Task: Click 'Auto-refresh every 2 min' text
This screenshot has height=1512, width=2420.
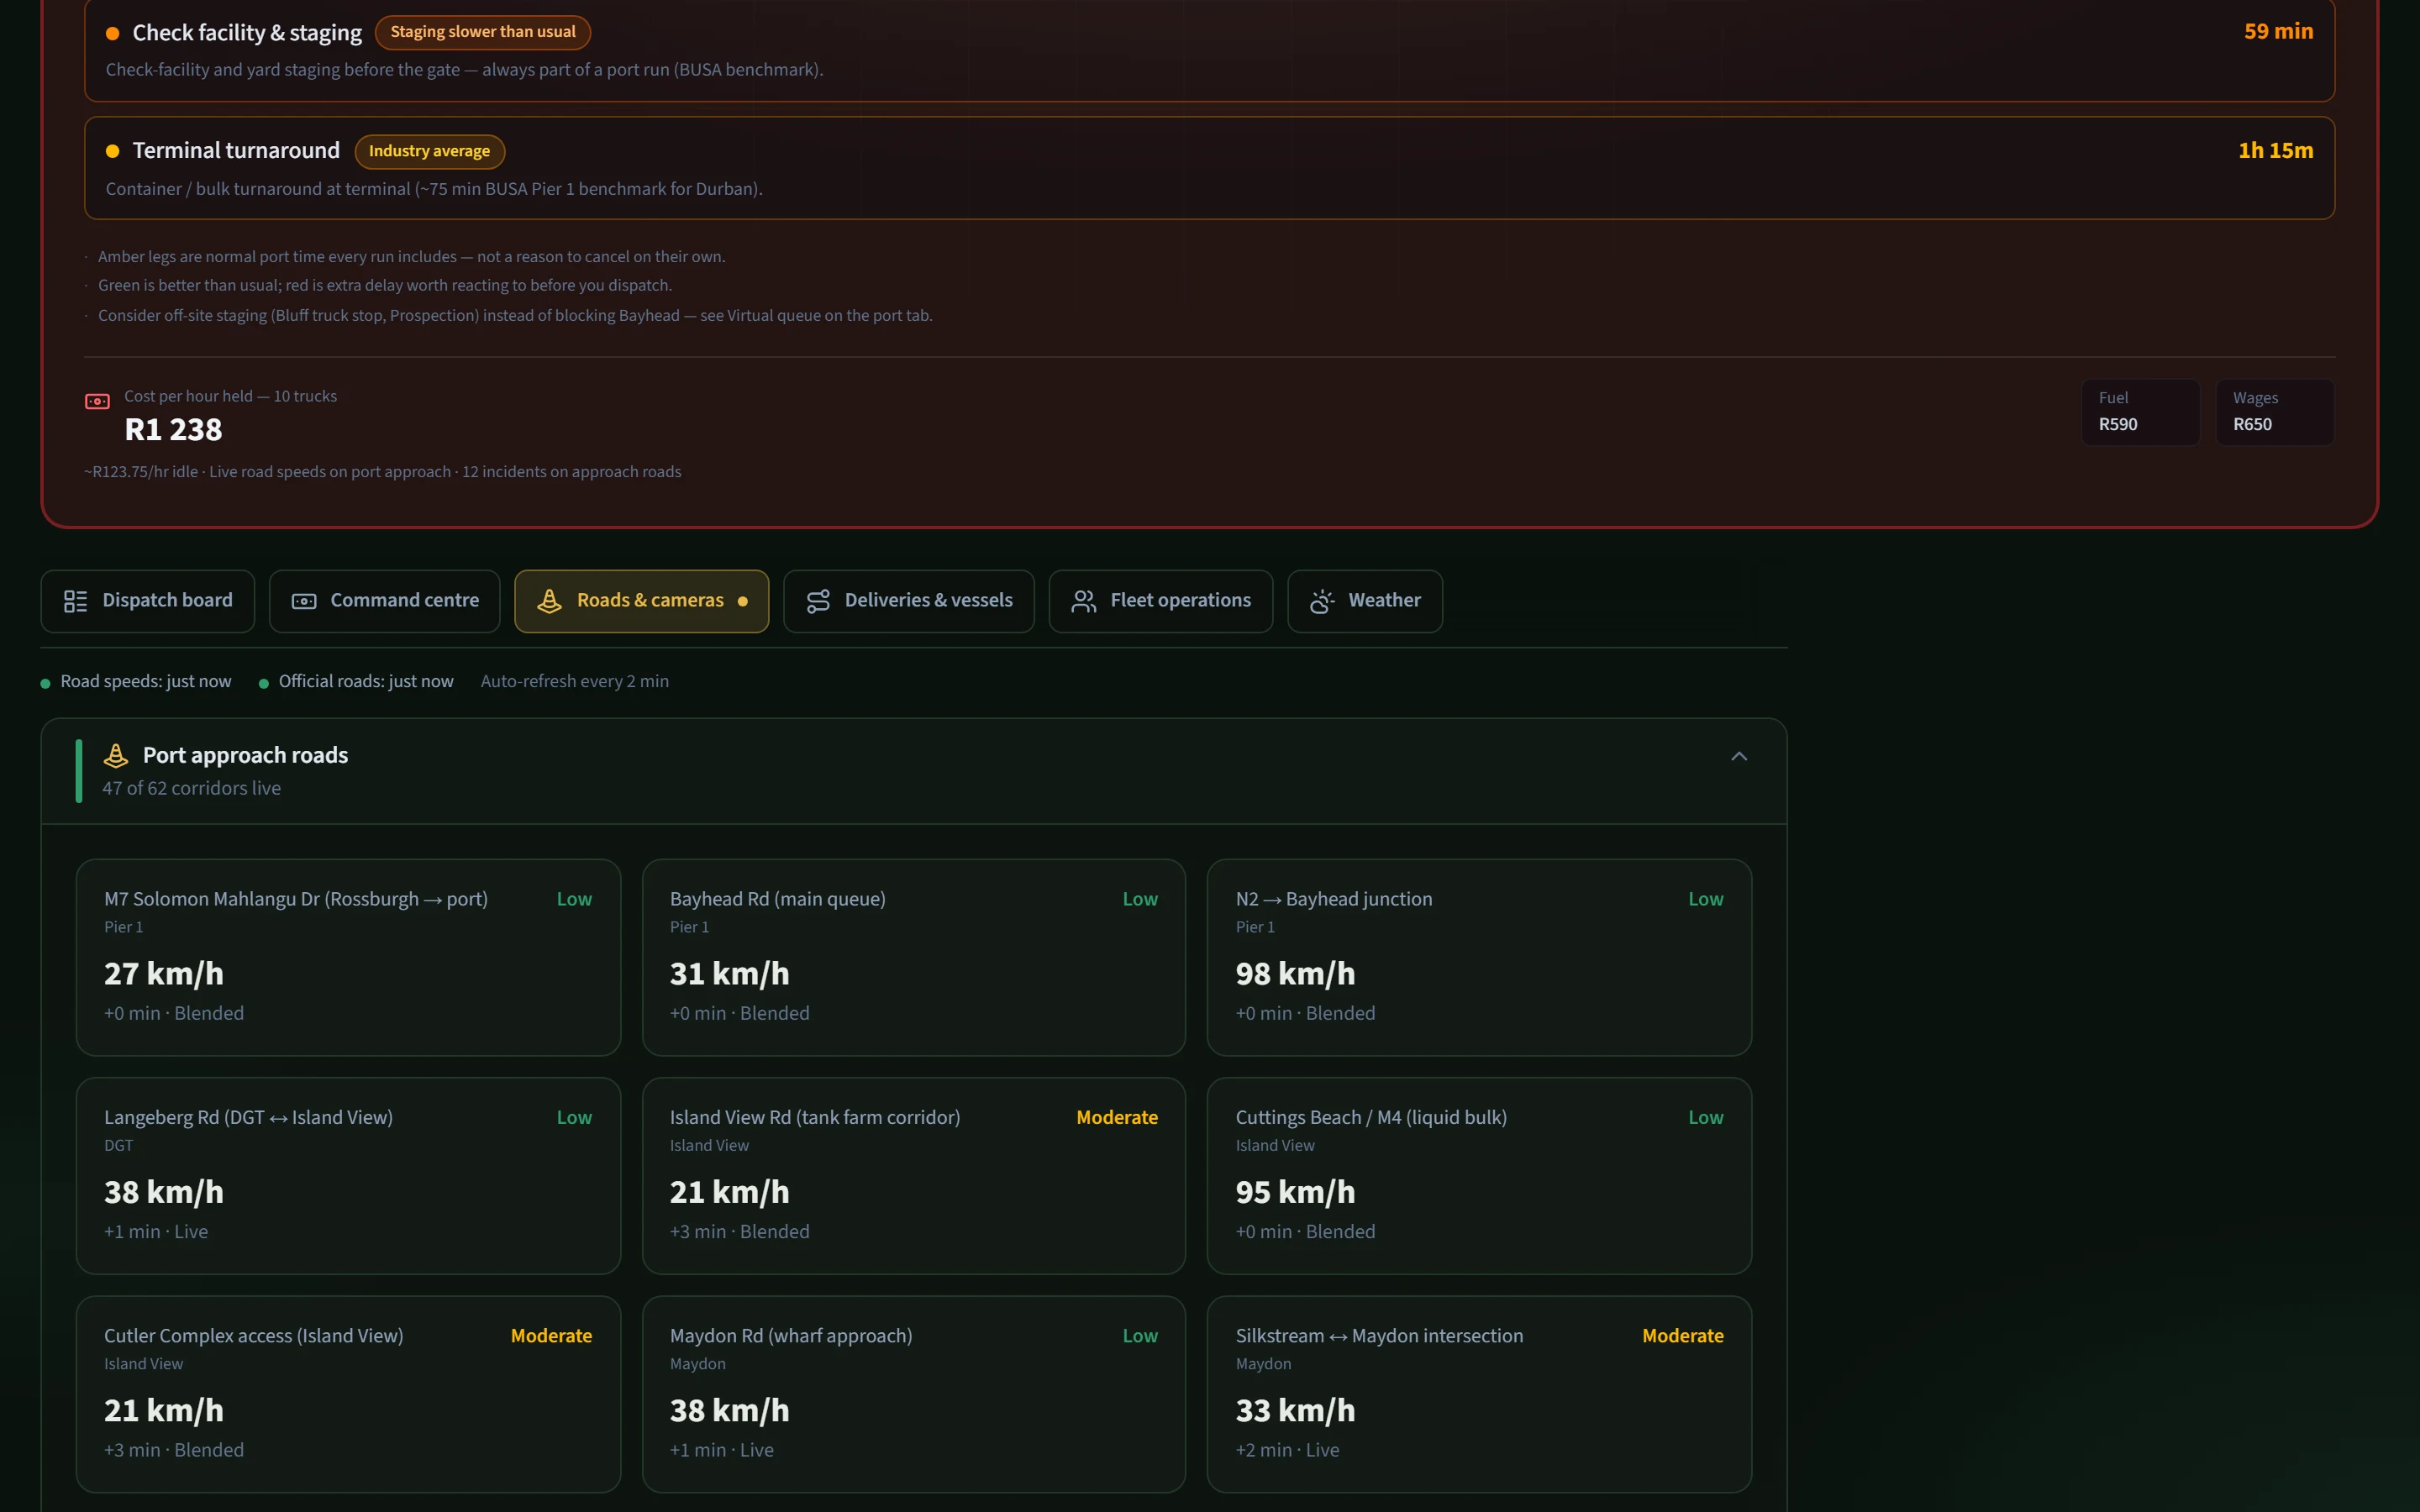Action: [575, 681]
